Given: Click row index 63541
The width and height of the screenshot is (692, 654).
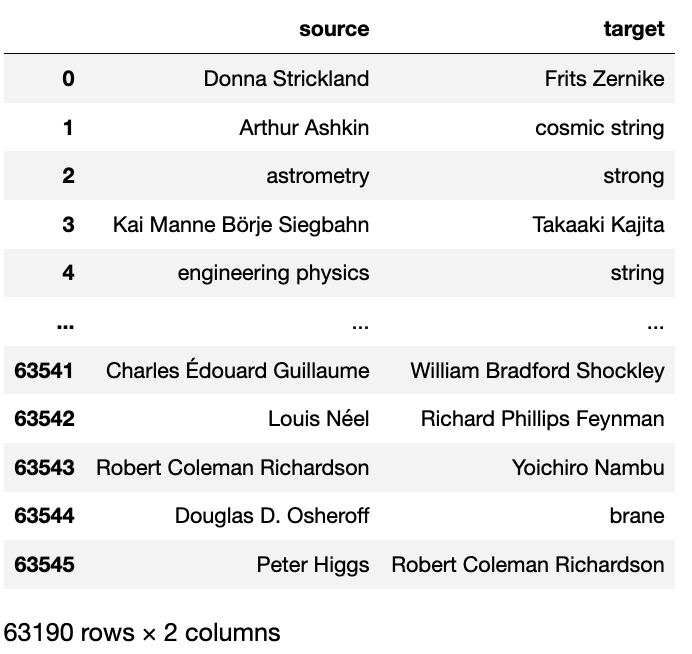Looking at the screenshot, I should pos(45,371).
